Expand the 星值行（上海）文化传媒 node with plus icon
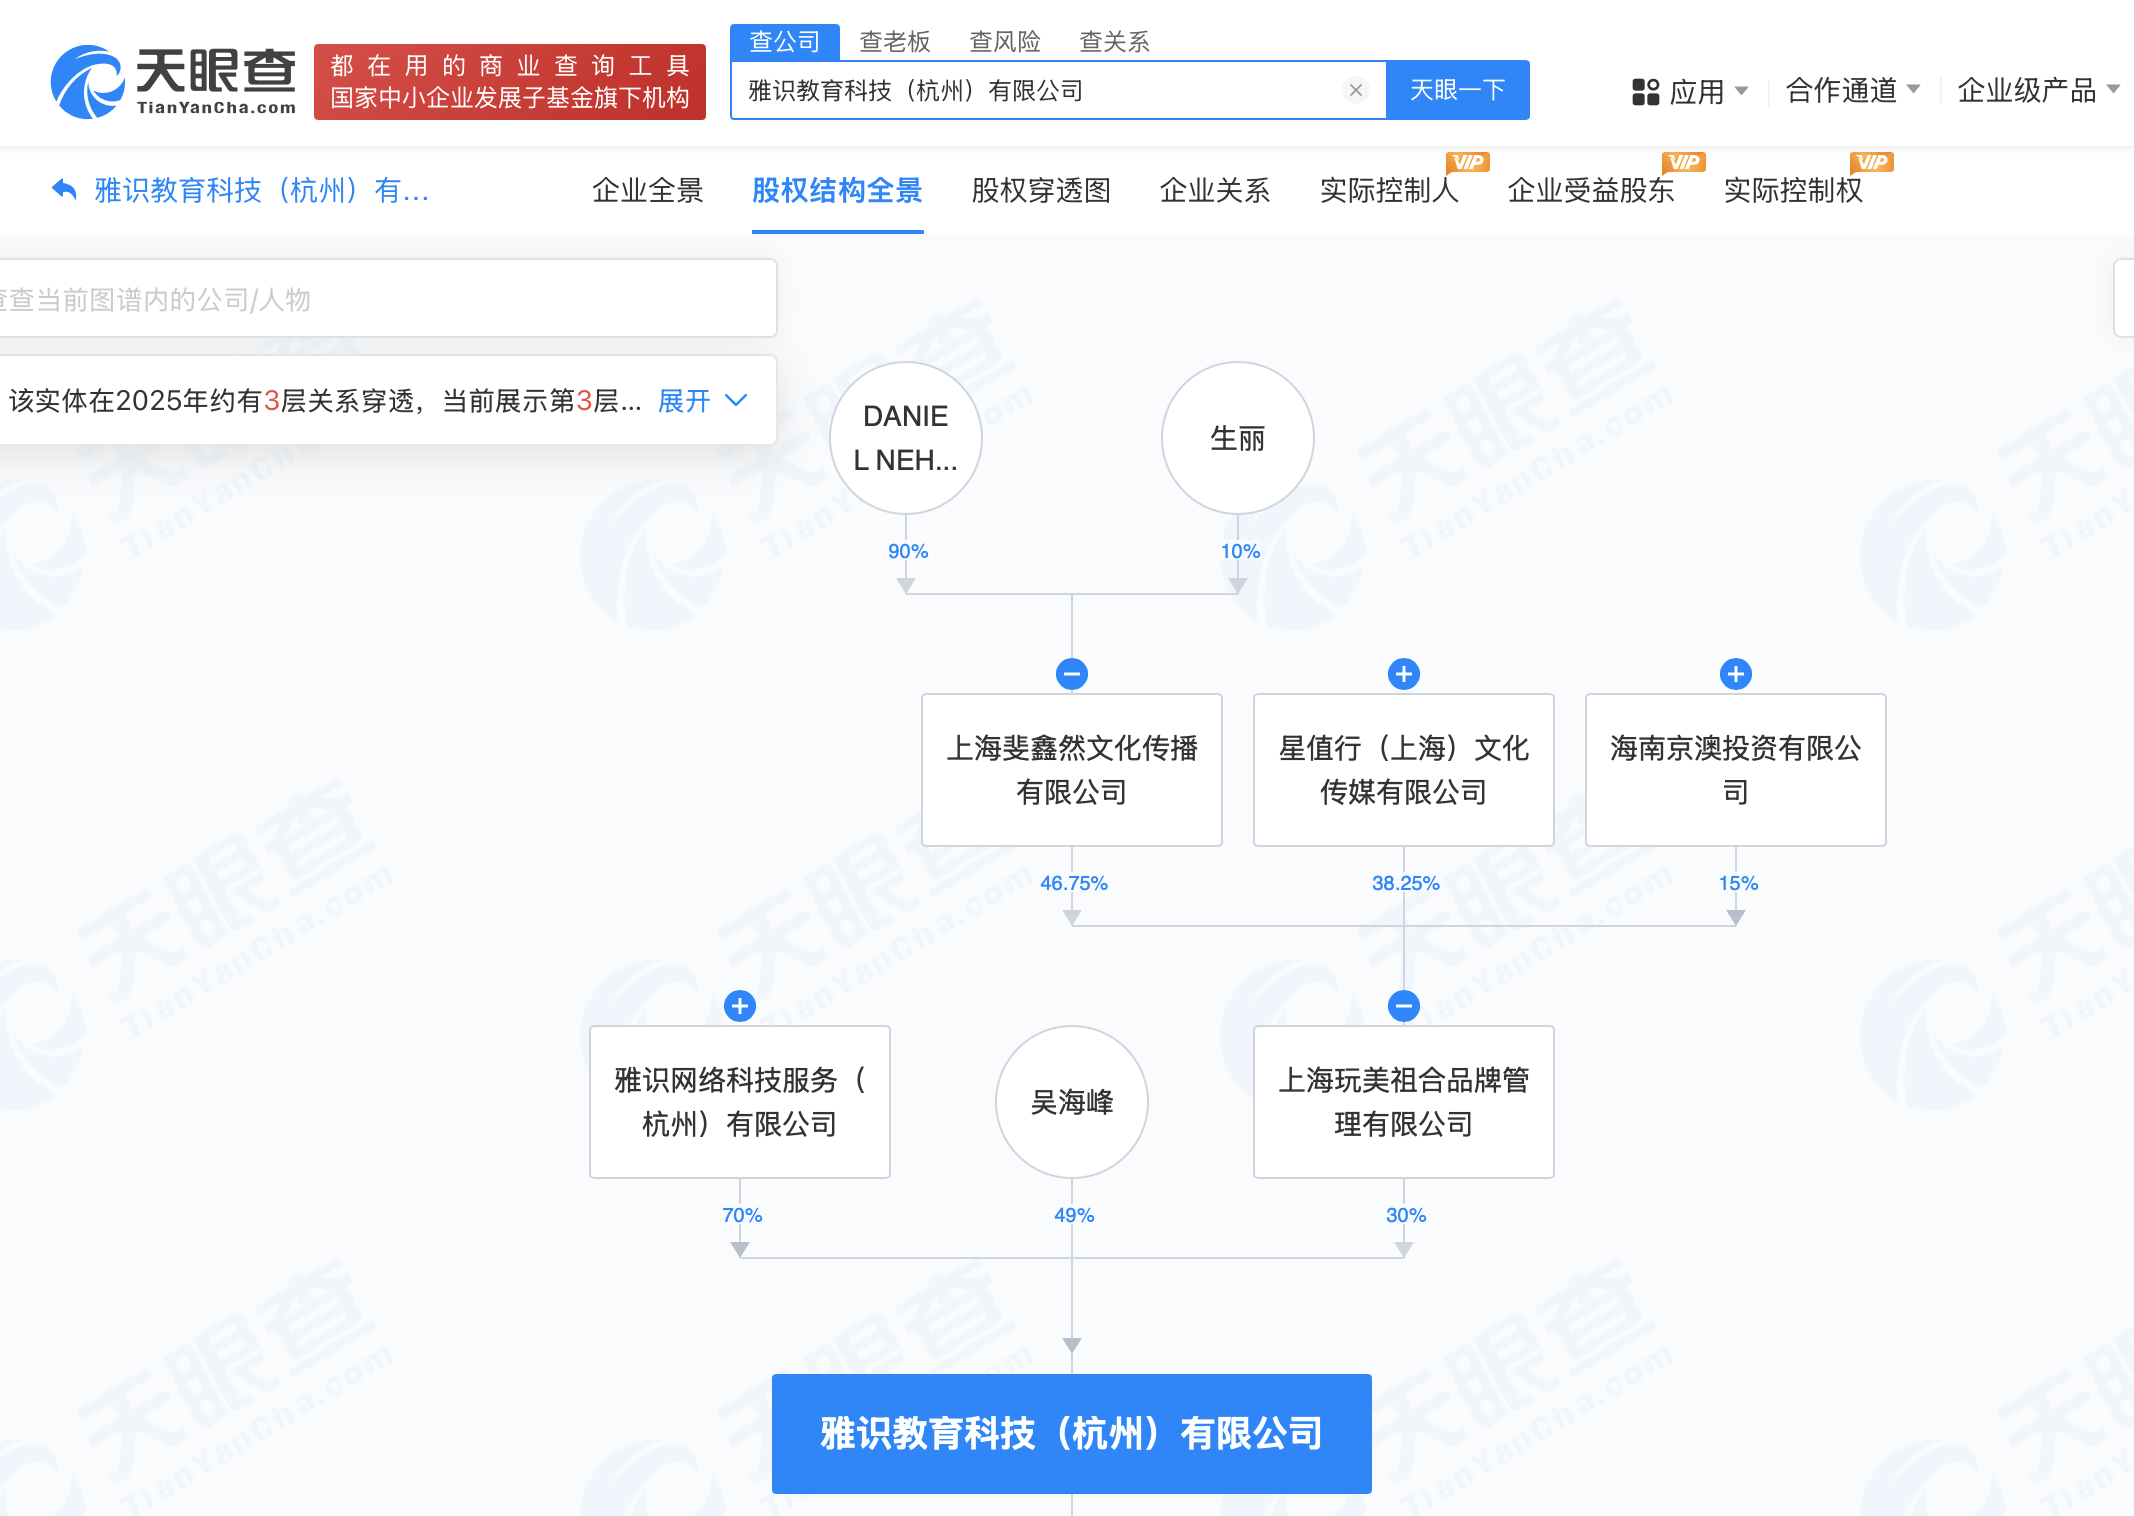 [x=1404, y=674]
